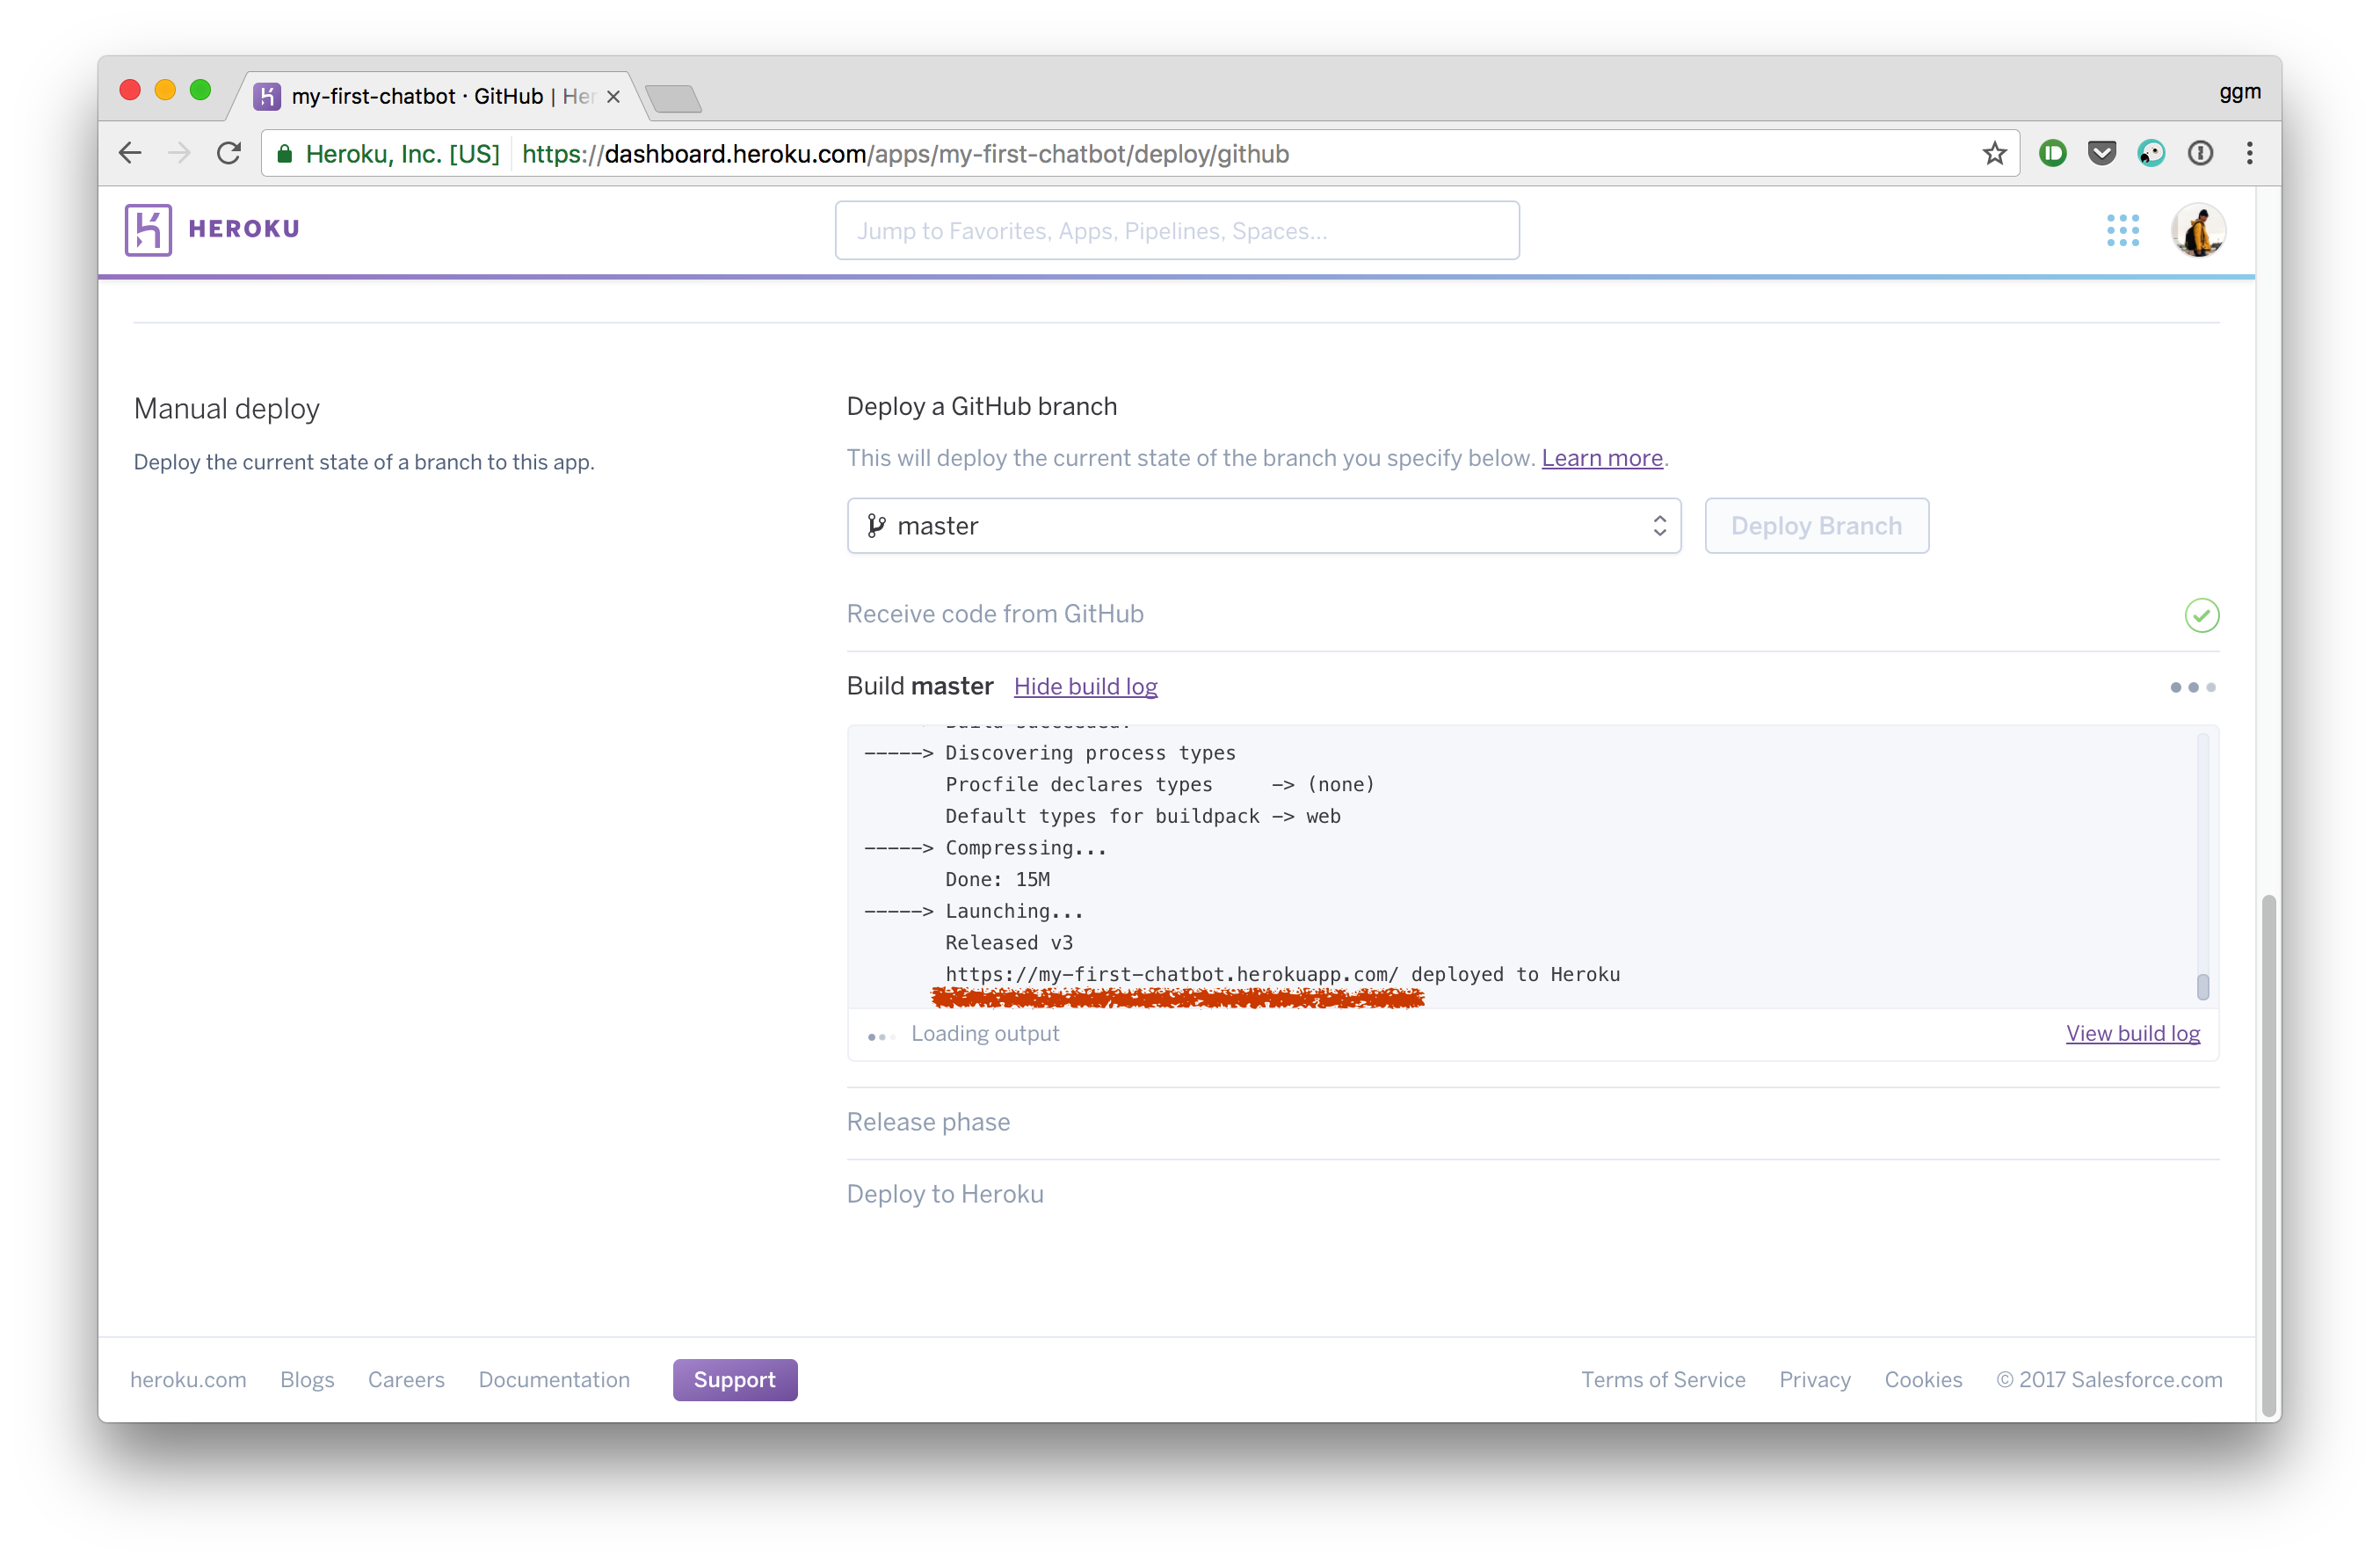The image size is (2380, 1563).
Task: Open the Privacy footer link
Action: (x=1814, y=1379)
